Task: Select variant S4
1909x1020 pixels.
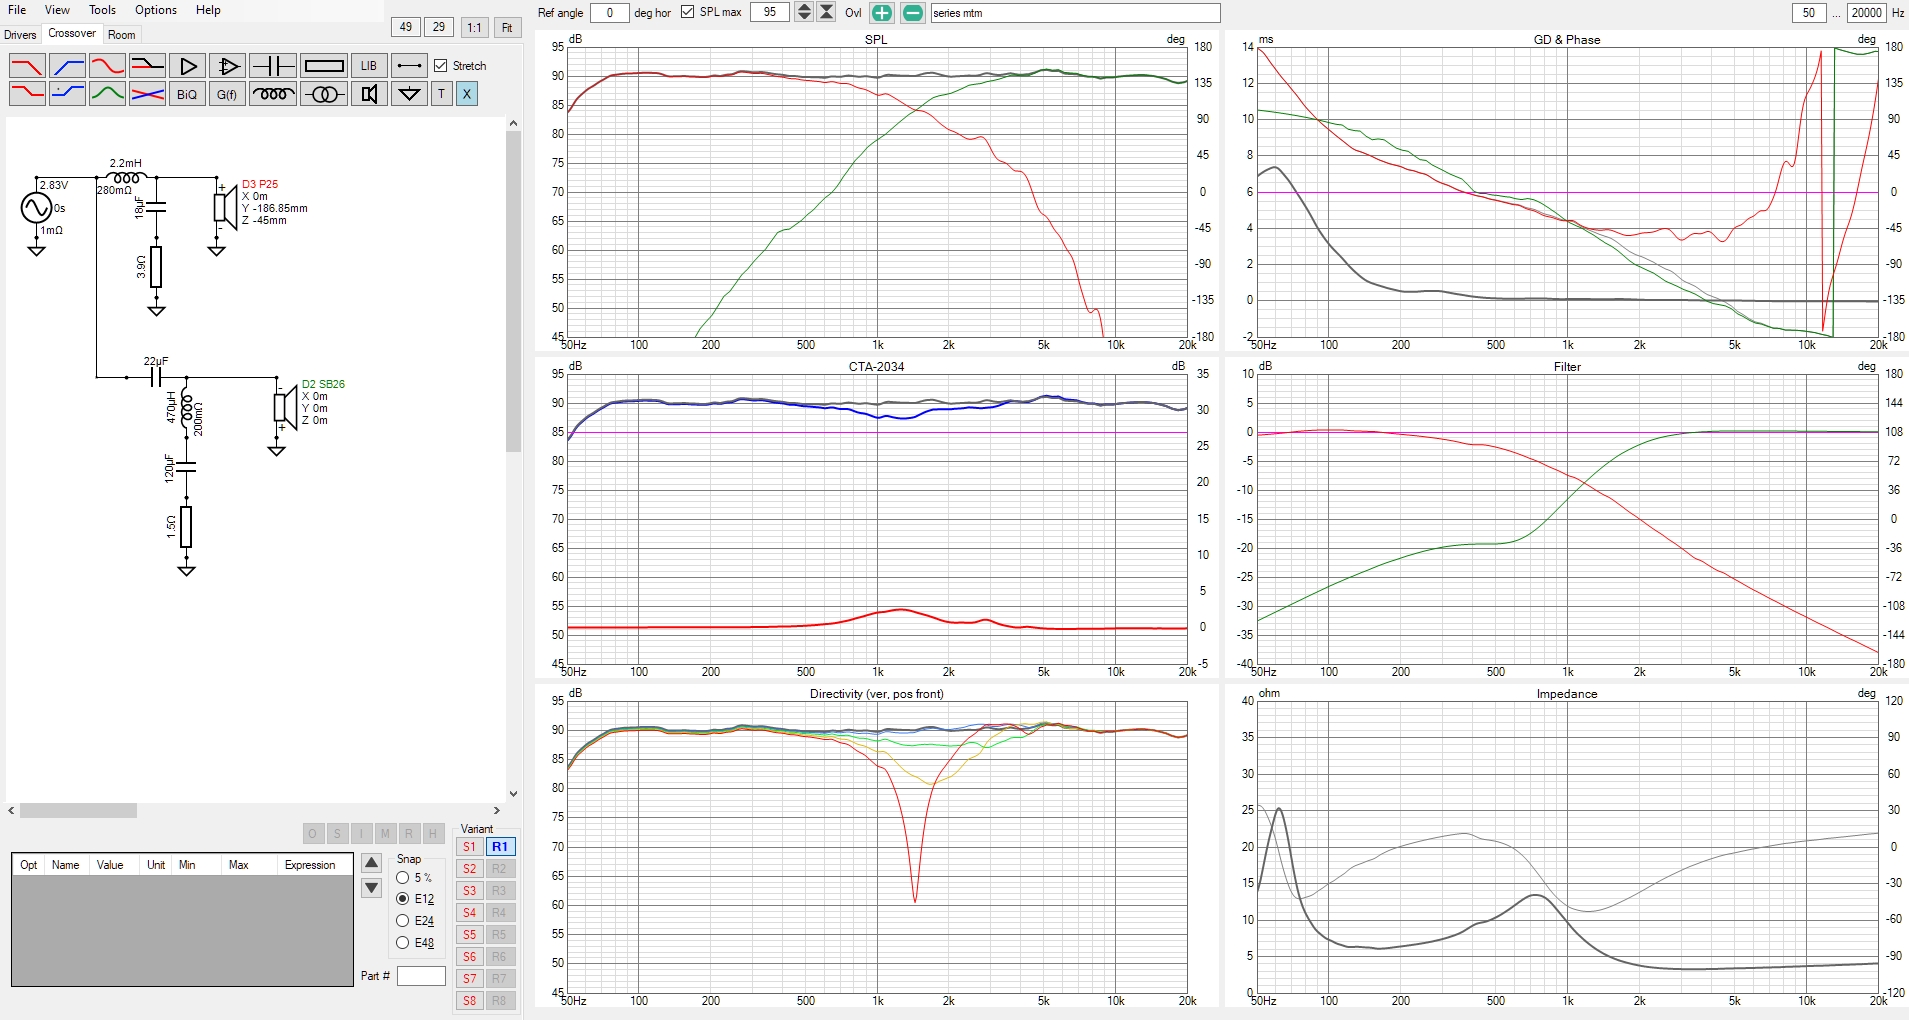Action: [x=469, y=913]
